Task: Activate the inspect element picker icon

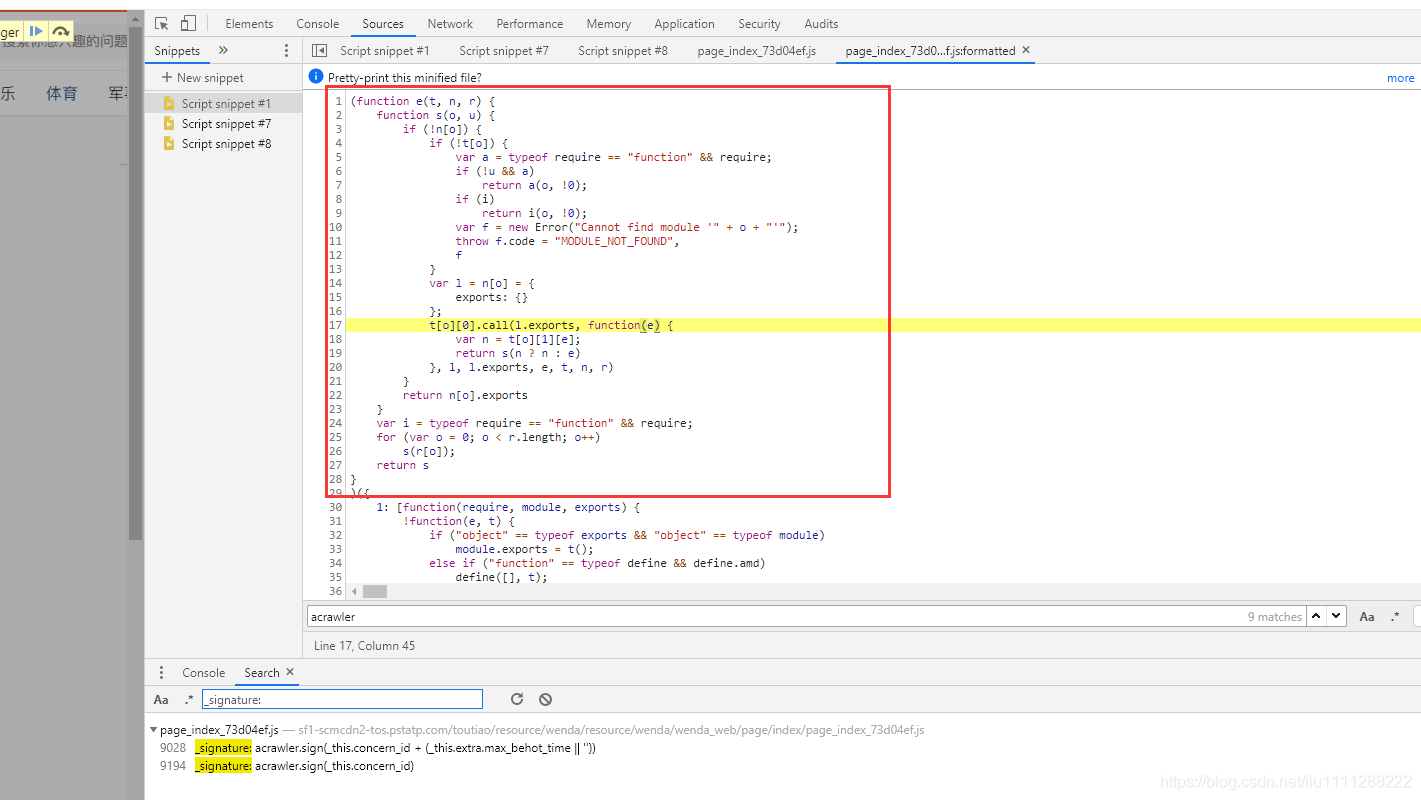Action: point(162,23)
